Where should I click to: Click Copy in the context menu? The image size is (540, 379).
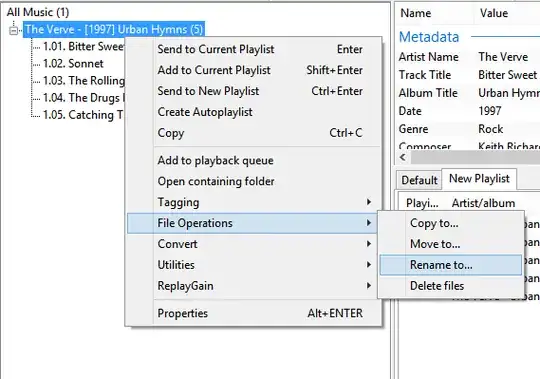click(254, 133)
